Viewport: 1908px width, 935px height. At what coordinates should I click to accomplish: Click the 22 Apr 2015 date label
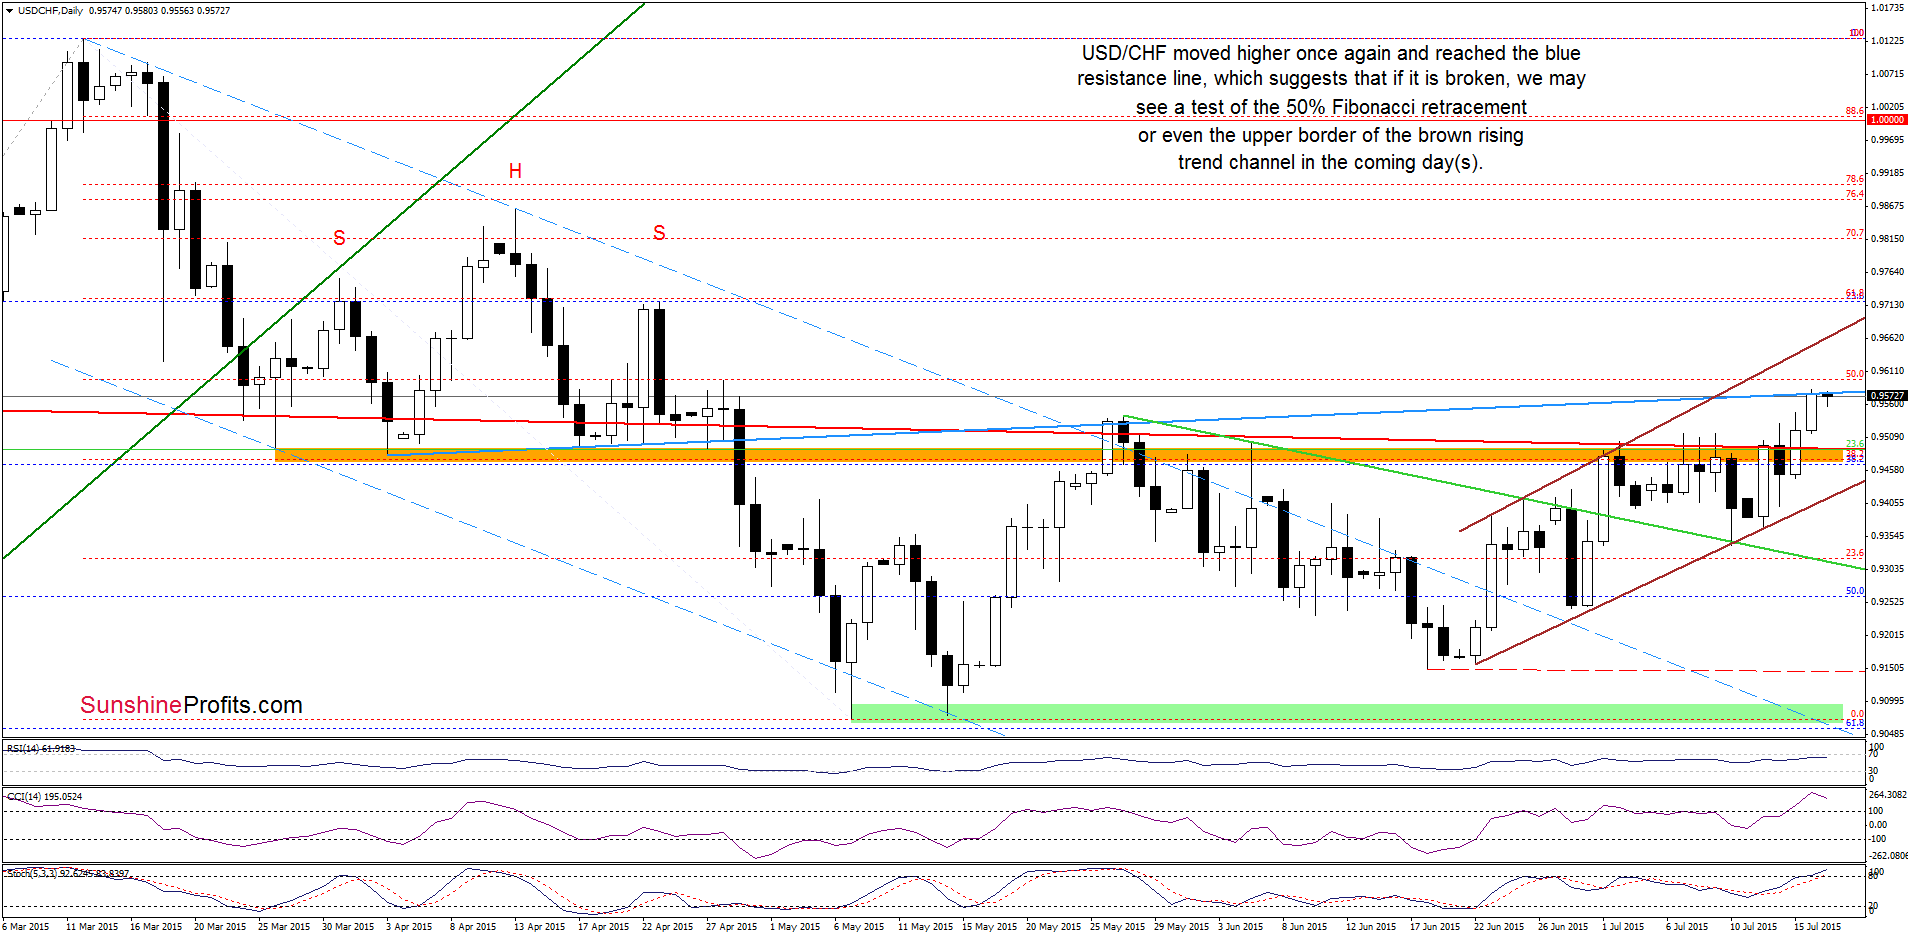[x=667, y=927]
